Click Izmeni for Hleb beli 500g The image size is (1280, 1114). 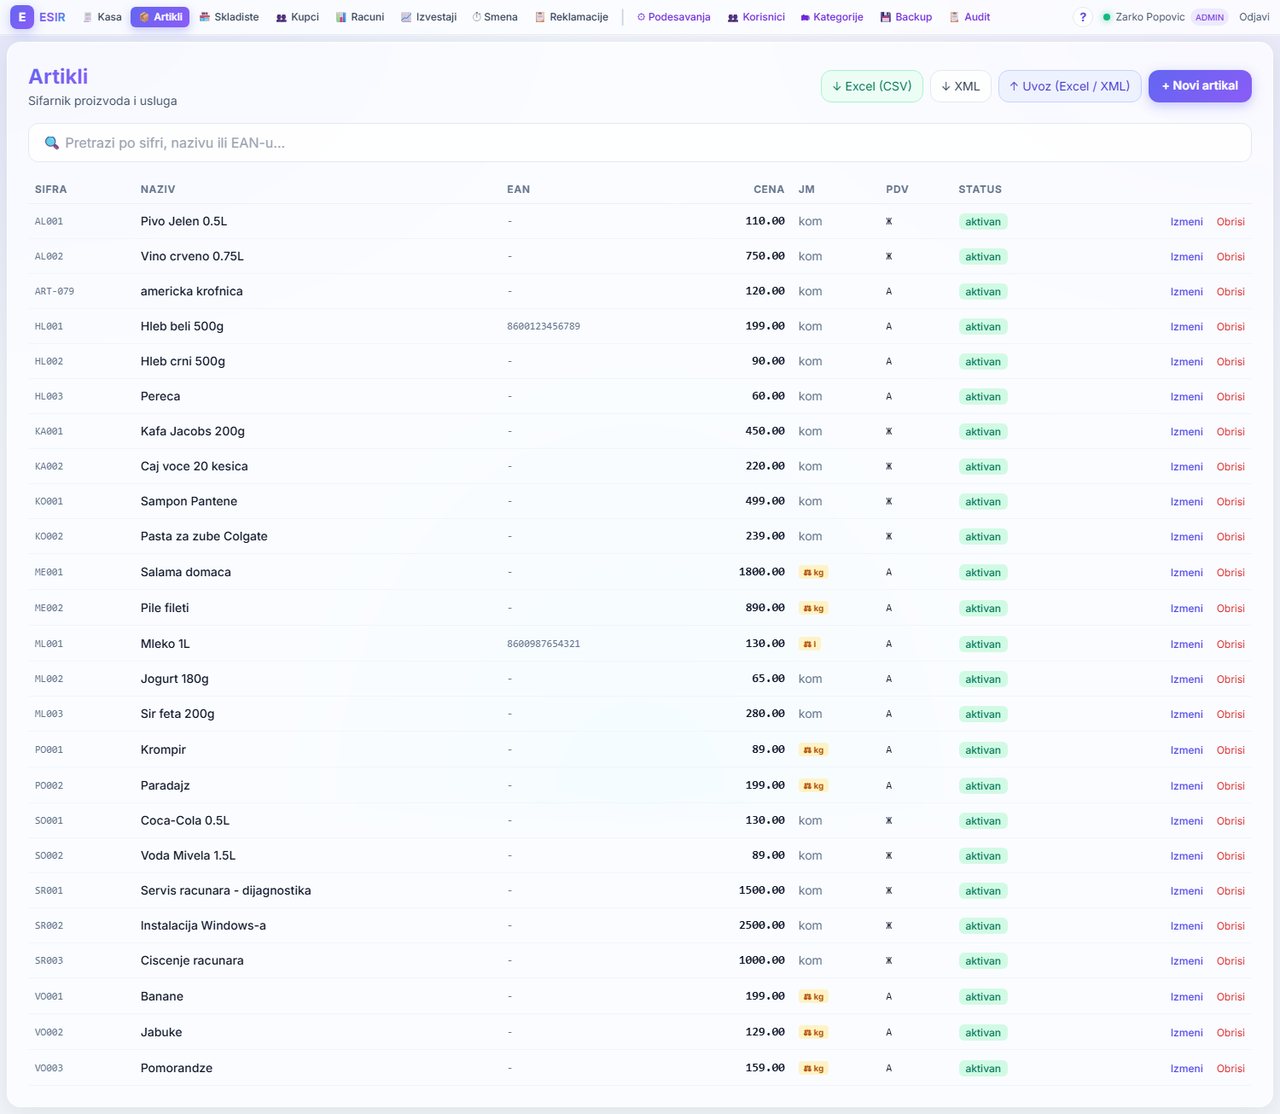click(x=1187, y=327)
